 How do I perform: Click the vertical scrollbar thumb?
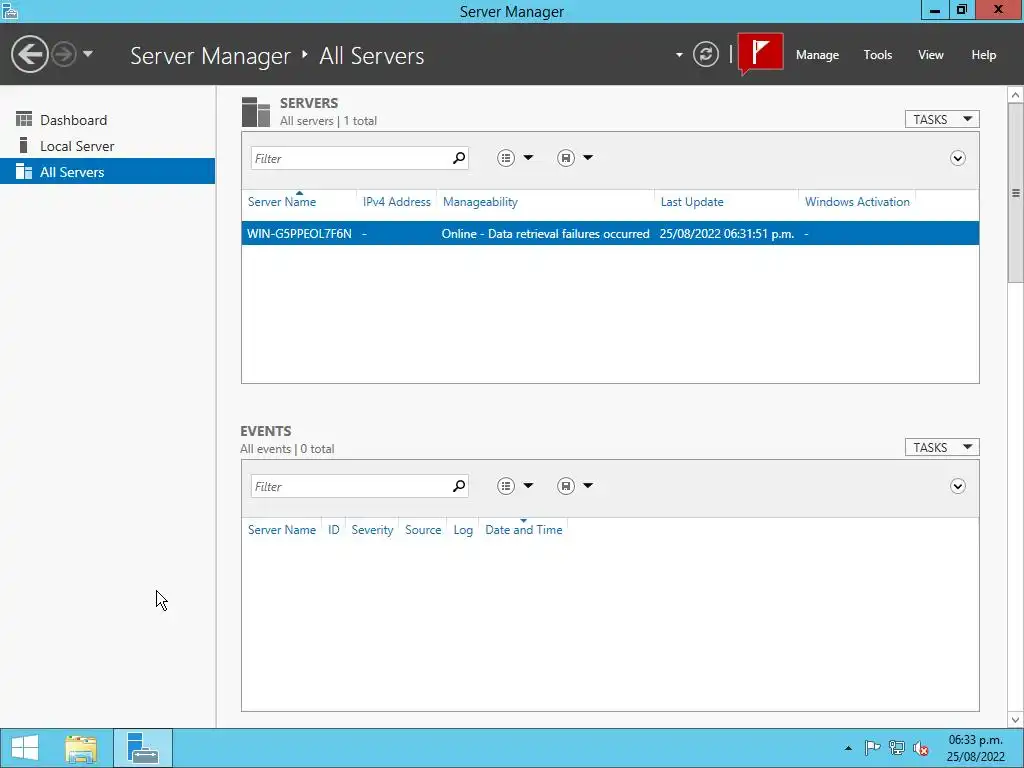(1016, 193)
